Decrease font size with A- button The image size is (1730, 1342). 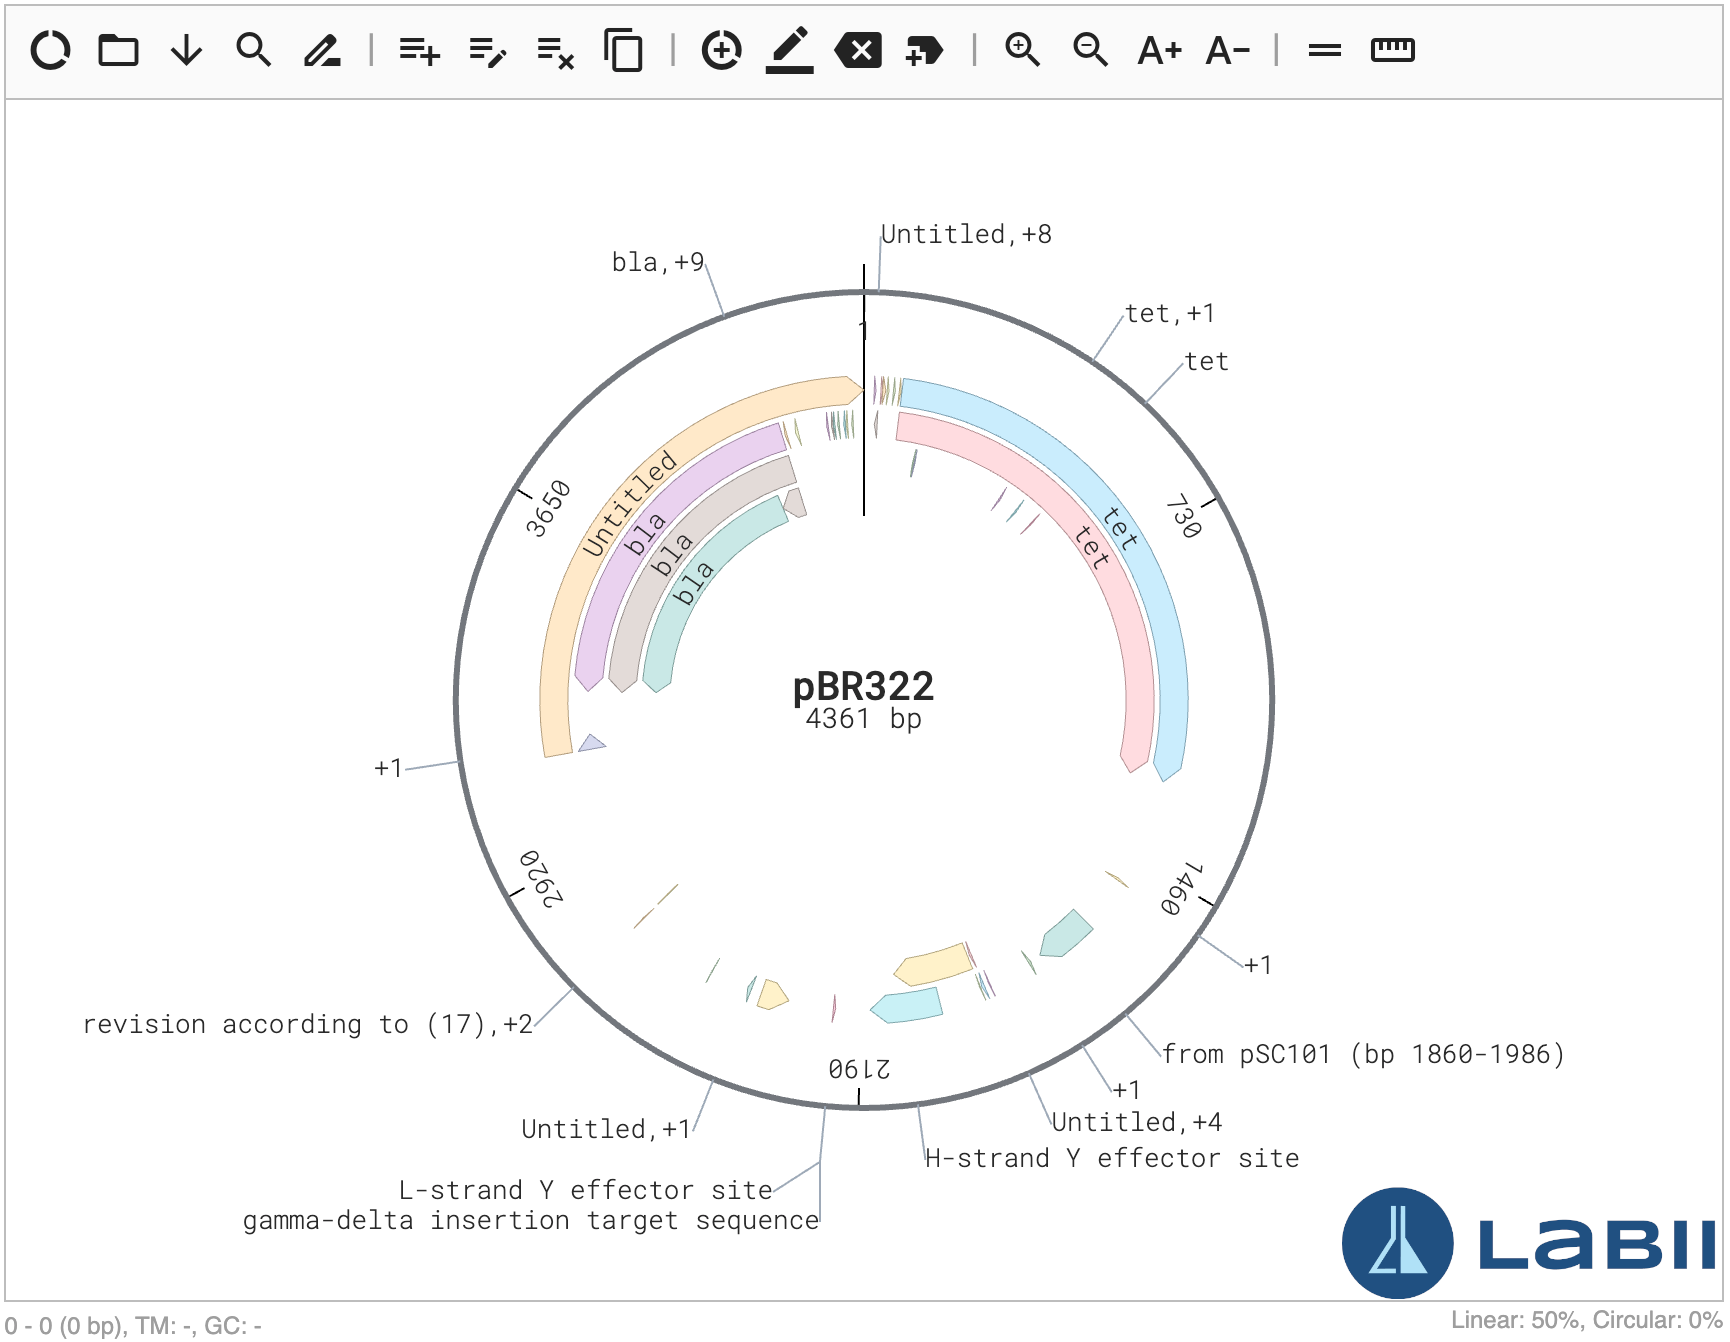(1228, 50)
